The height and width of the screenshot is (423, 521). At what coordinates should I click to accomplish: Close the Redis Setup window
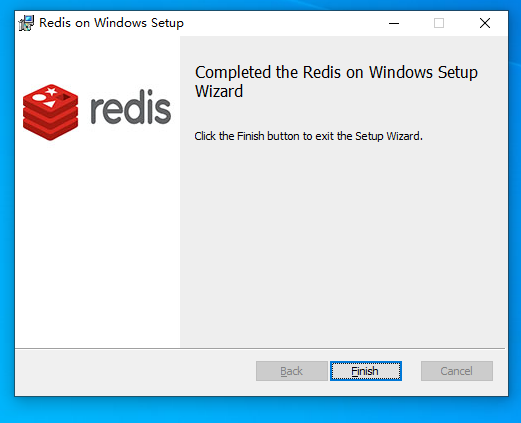[485, 23]
